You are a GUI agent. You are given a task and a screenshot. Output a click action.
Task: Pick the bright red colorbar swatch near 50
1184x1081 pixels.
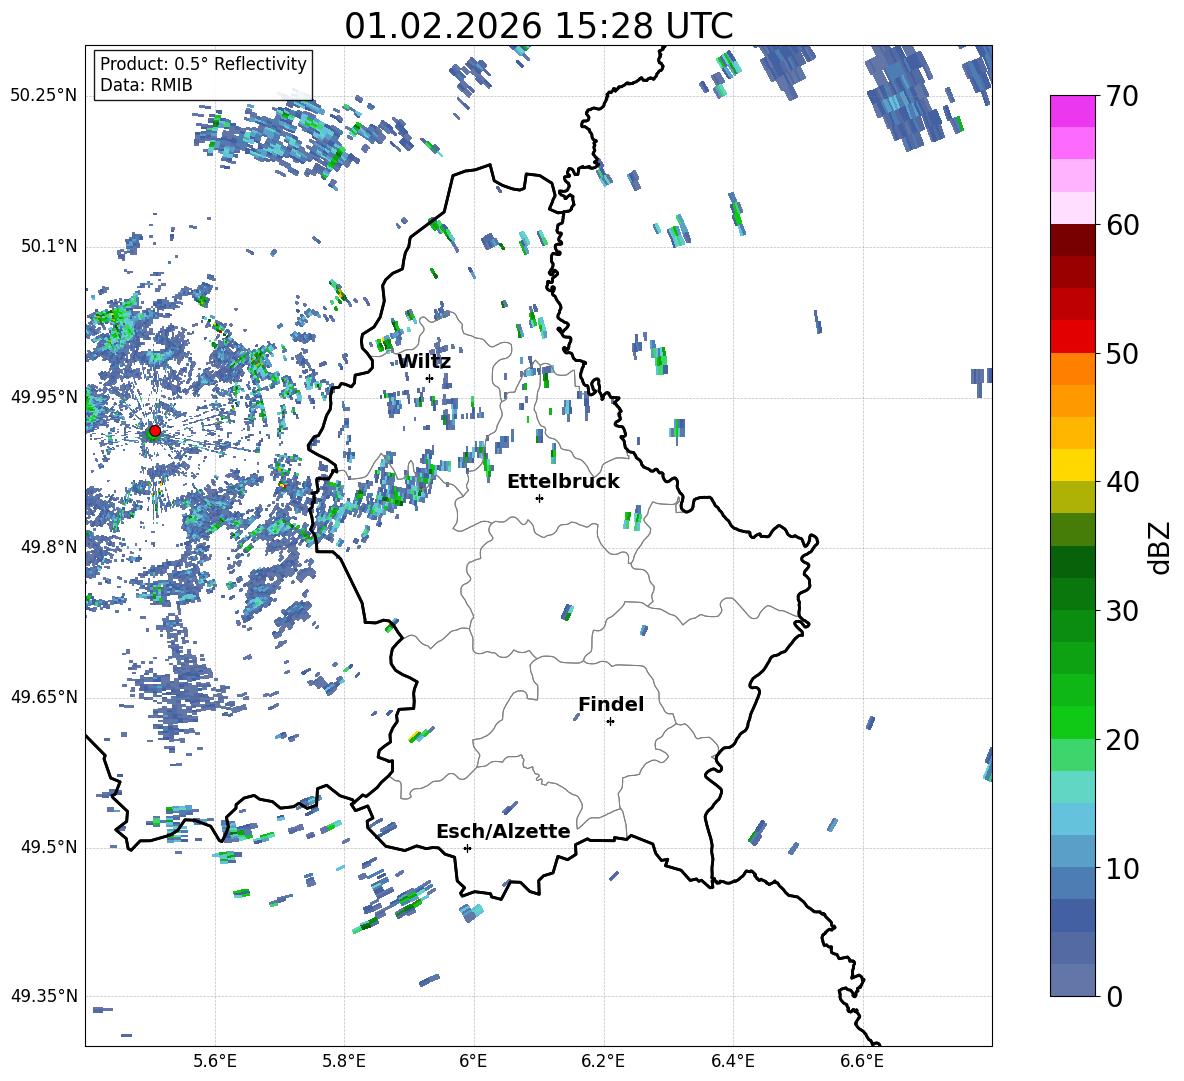coord(1072,337)
